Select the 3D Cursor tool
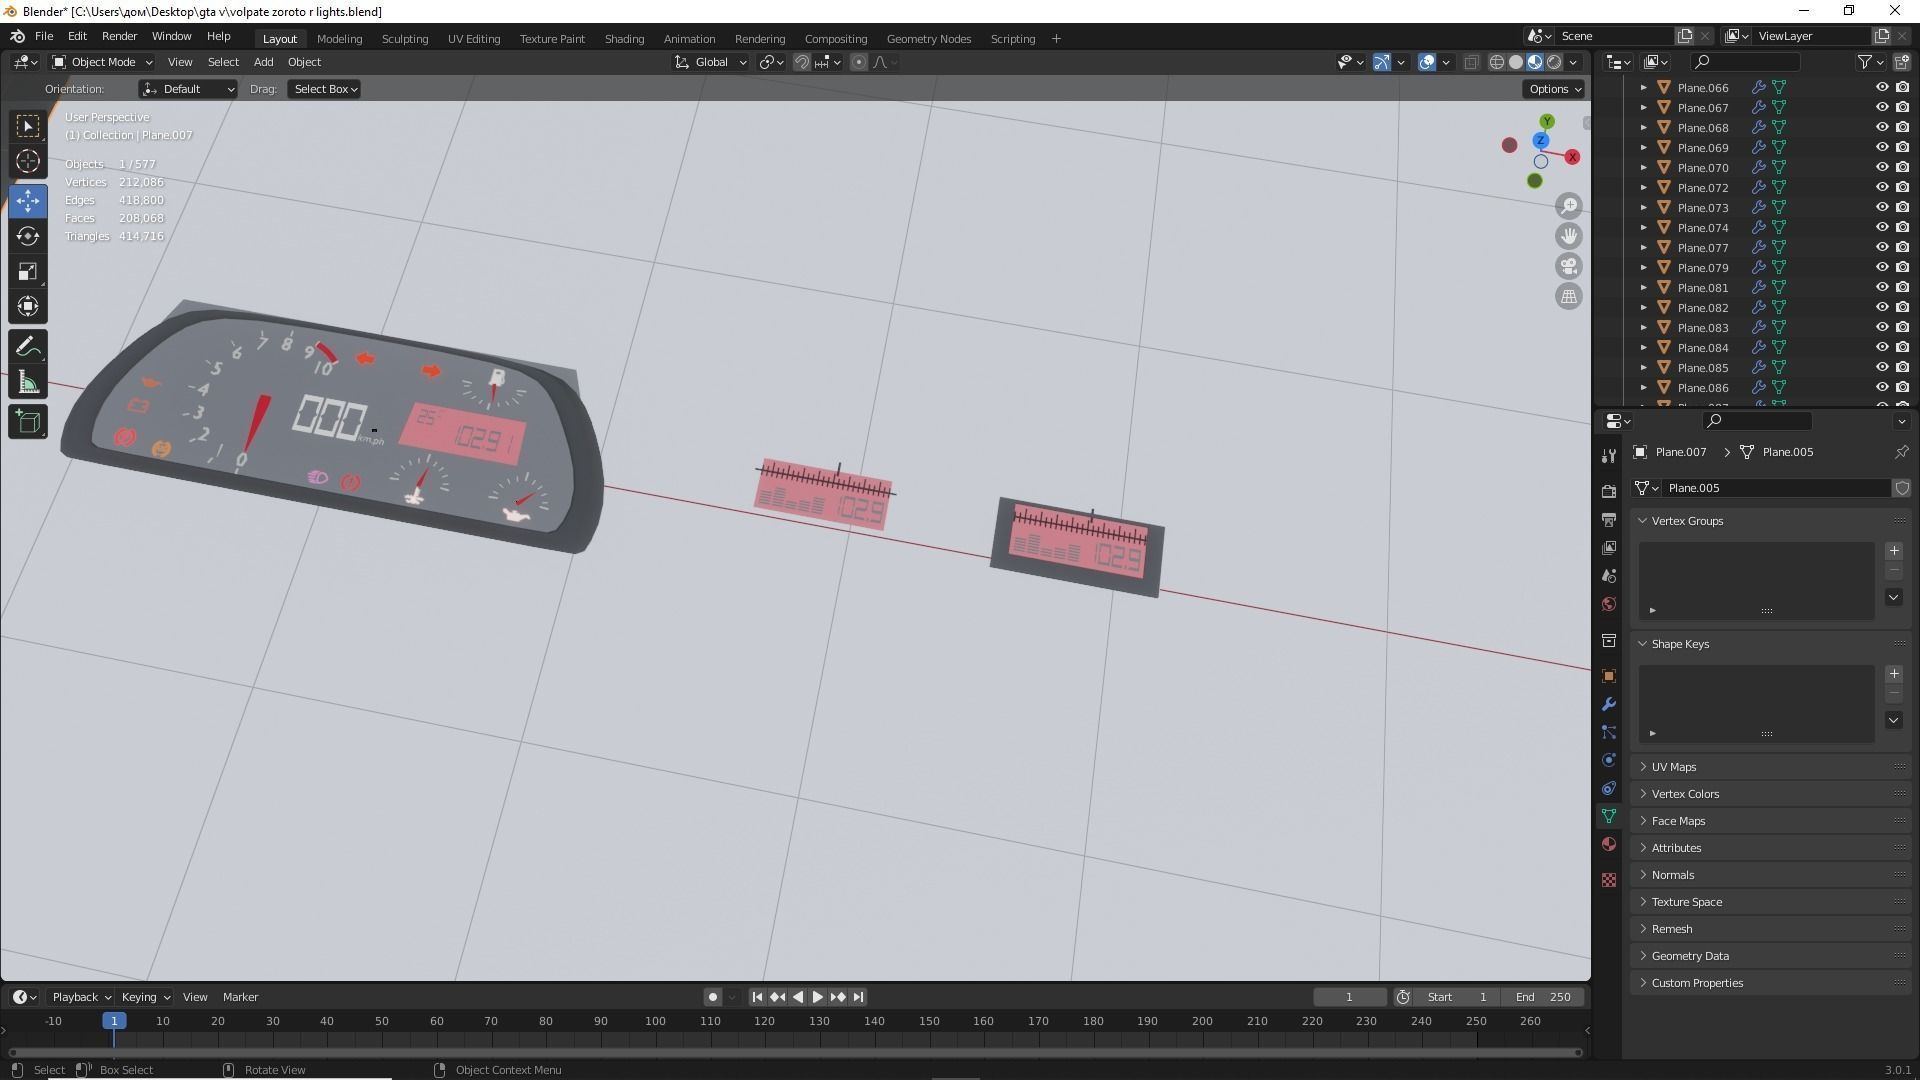The width and height of the screenshot is (1920, 1080). tap(28, 161)
